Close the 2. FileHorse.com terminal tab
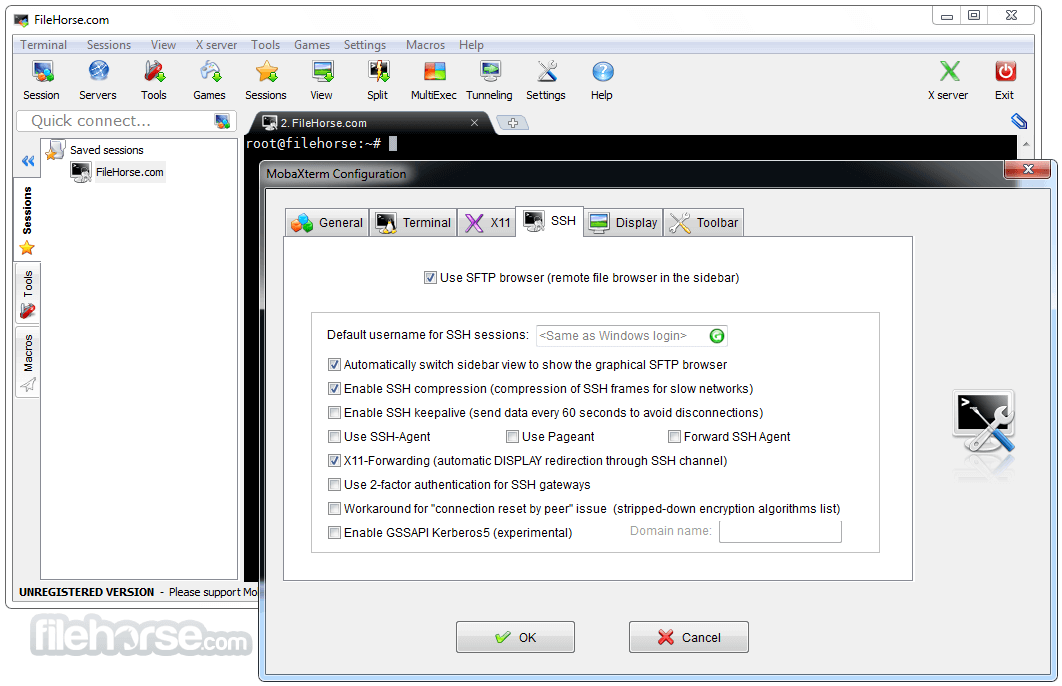This screenshot has width=1062, height=686. (474, 123)
